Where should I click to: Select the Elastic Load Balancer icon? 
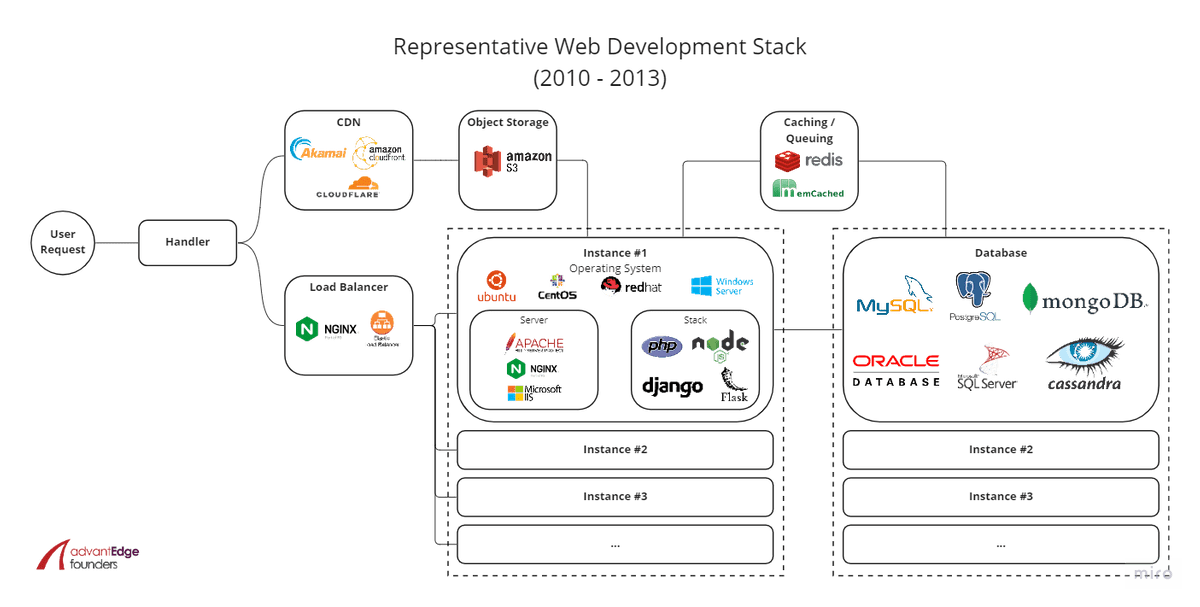point(381,328)
